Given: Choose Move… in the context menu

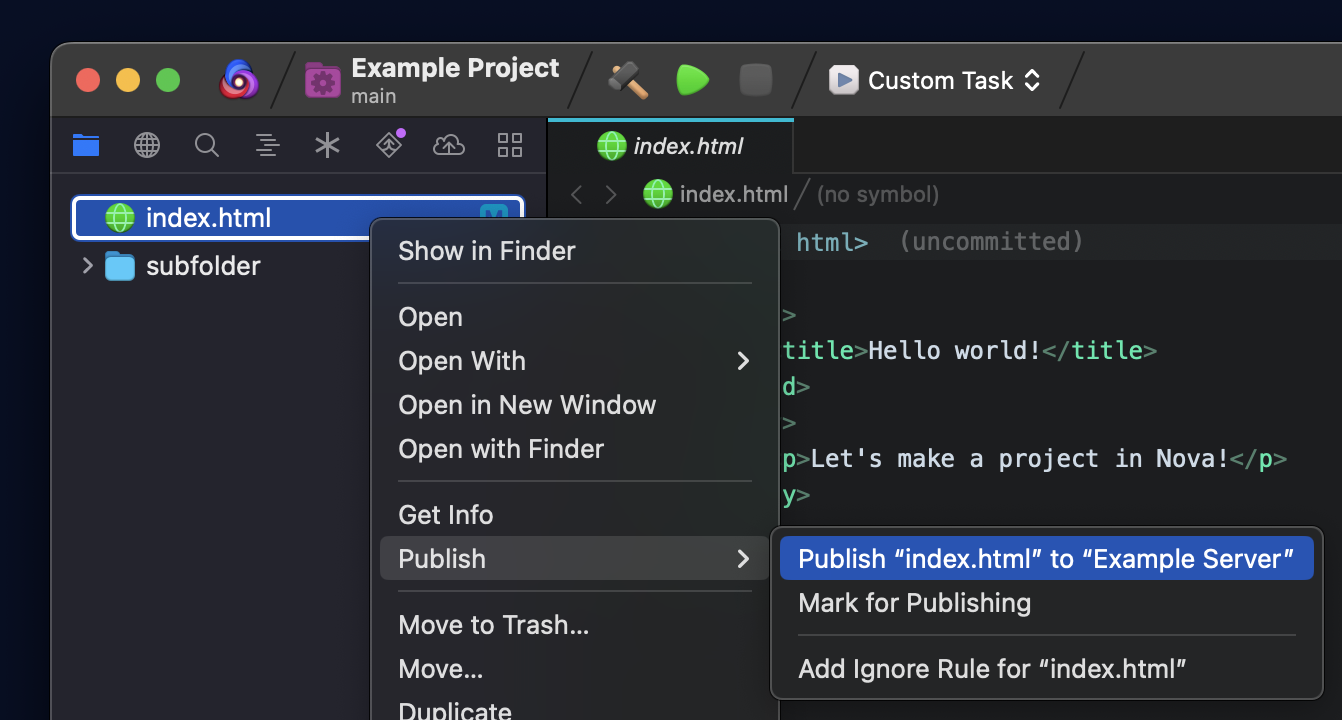Looking at the screenshot, I should 440,669.
